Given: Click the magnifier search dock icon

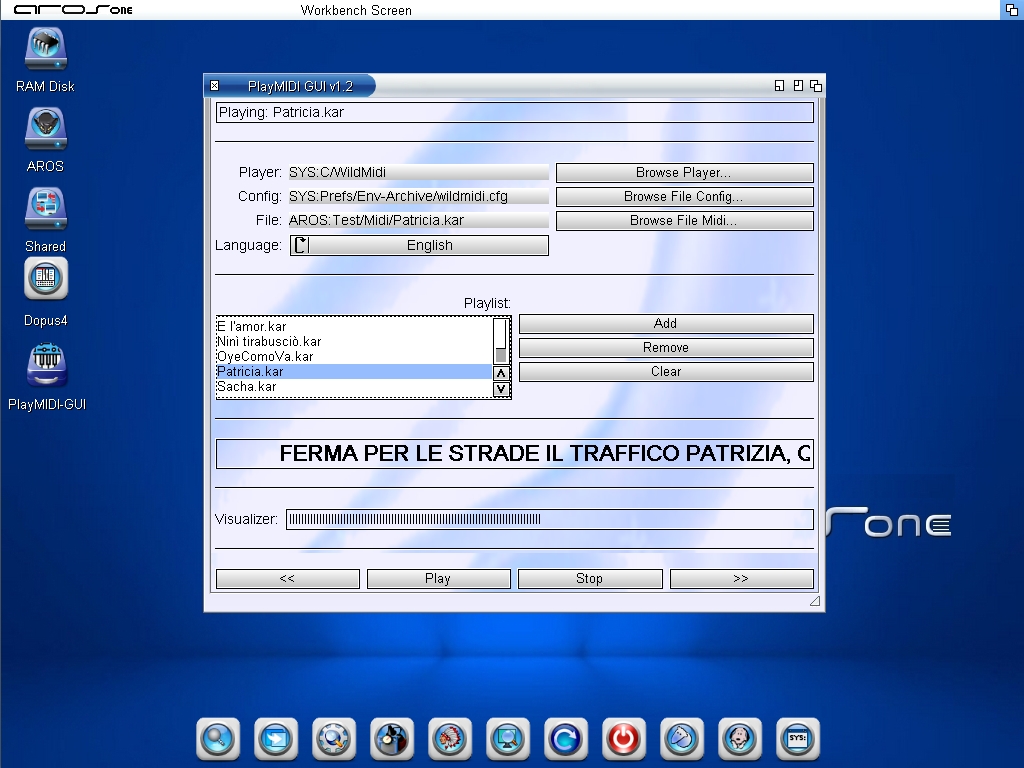Looking at the screenshot, I should point(218,739).
